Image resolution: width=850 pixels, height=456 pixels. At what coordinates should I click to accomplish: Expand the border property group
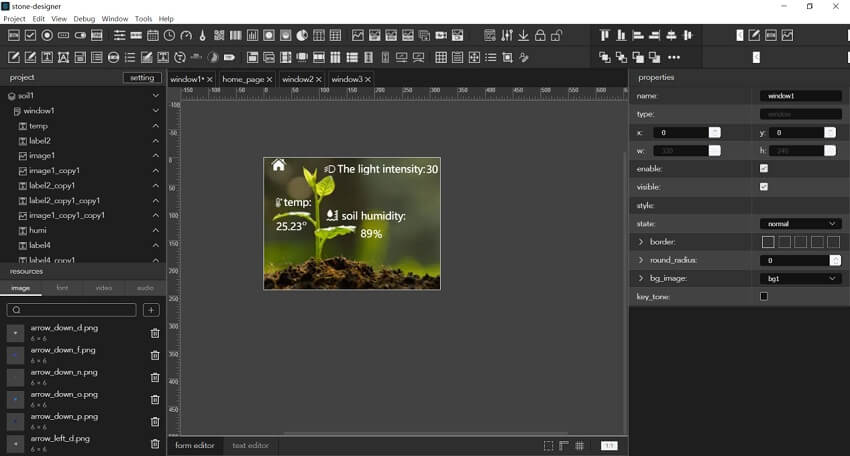pos(641,242)
